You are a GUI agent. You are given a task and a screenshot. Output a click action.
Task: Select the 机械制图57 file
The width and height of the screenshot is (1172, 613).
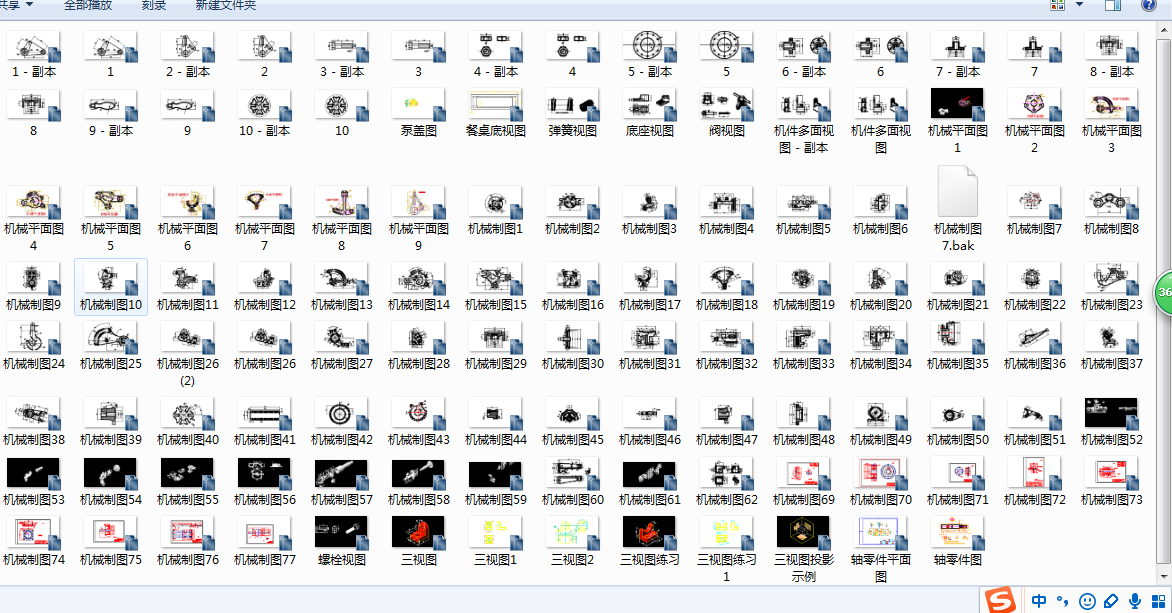pos(342,482)
